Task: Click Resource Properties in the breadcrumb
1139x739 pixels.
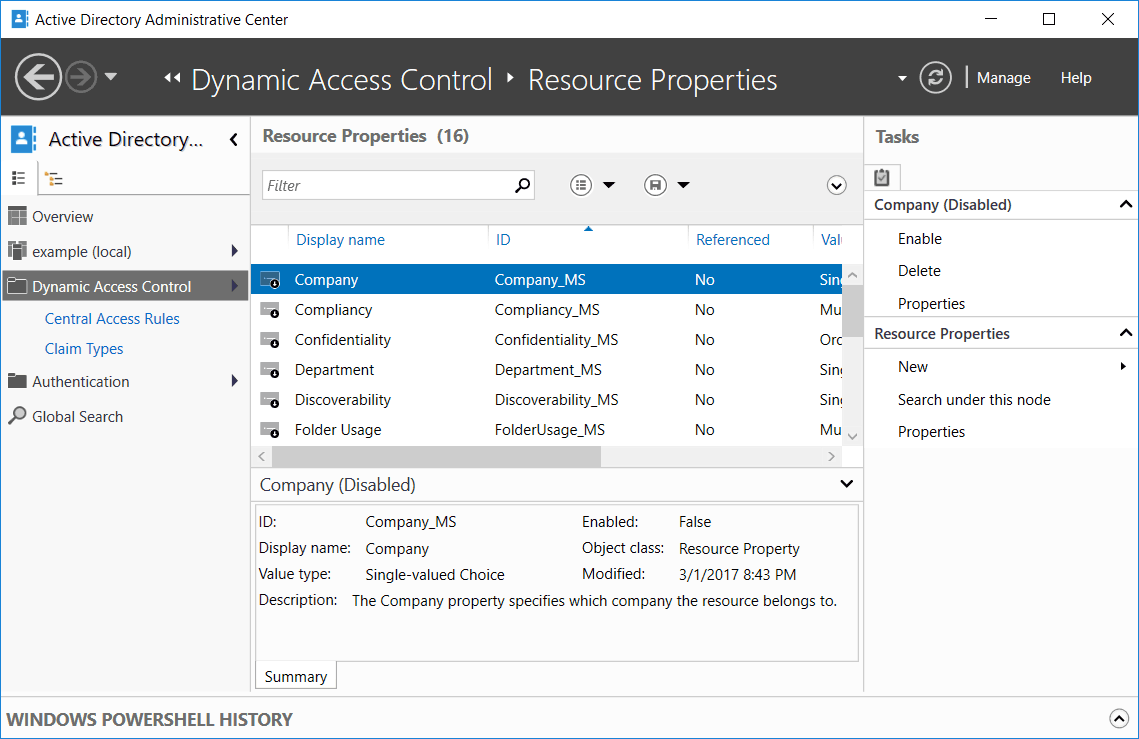Action: 652,79
